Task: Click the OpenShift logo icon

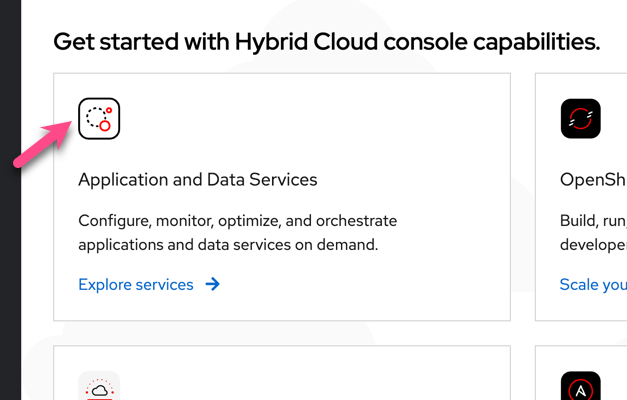Action: [x=580, y=118]
